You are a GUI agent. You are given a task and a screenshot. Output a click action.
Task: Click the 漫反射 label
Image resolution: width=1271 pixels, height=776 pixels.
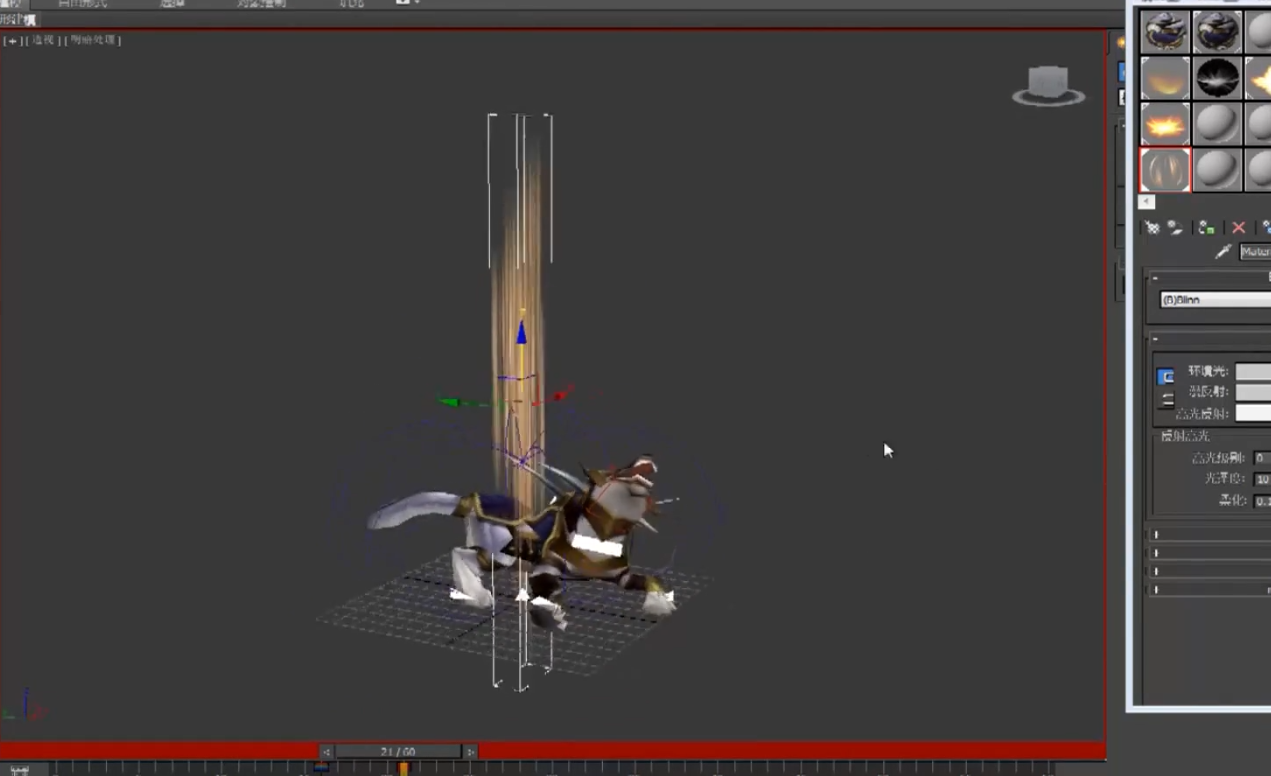click(x=1207, y=392)
